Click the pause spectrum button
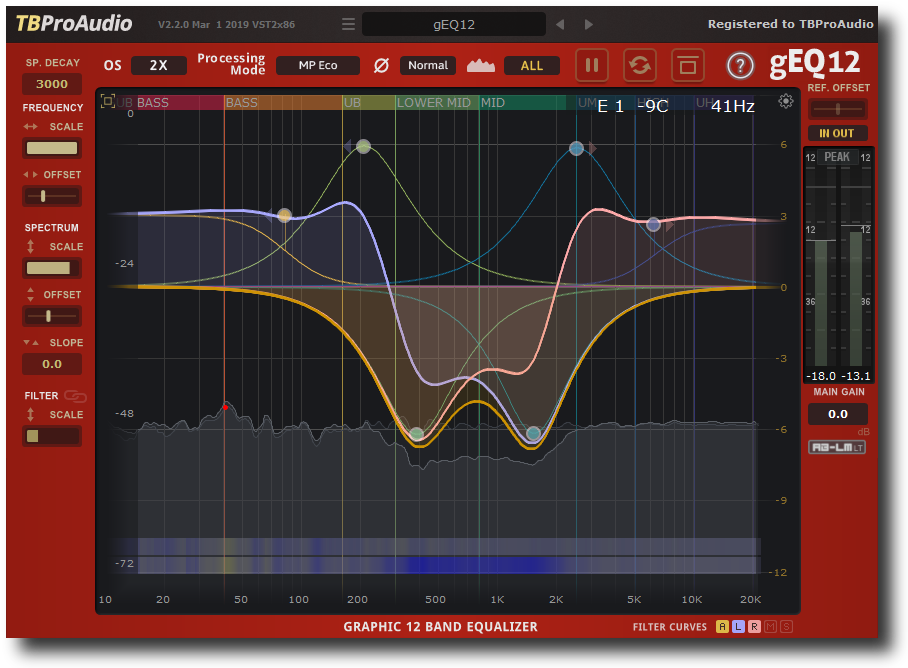 593,65
